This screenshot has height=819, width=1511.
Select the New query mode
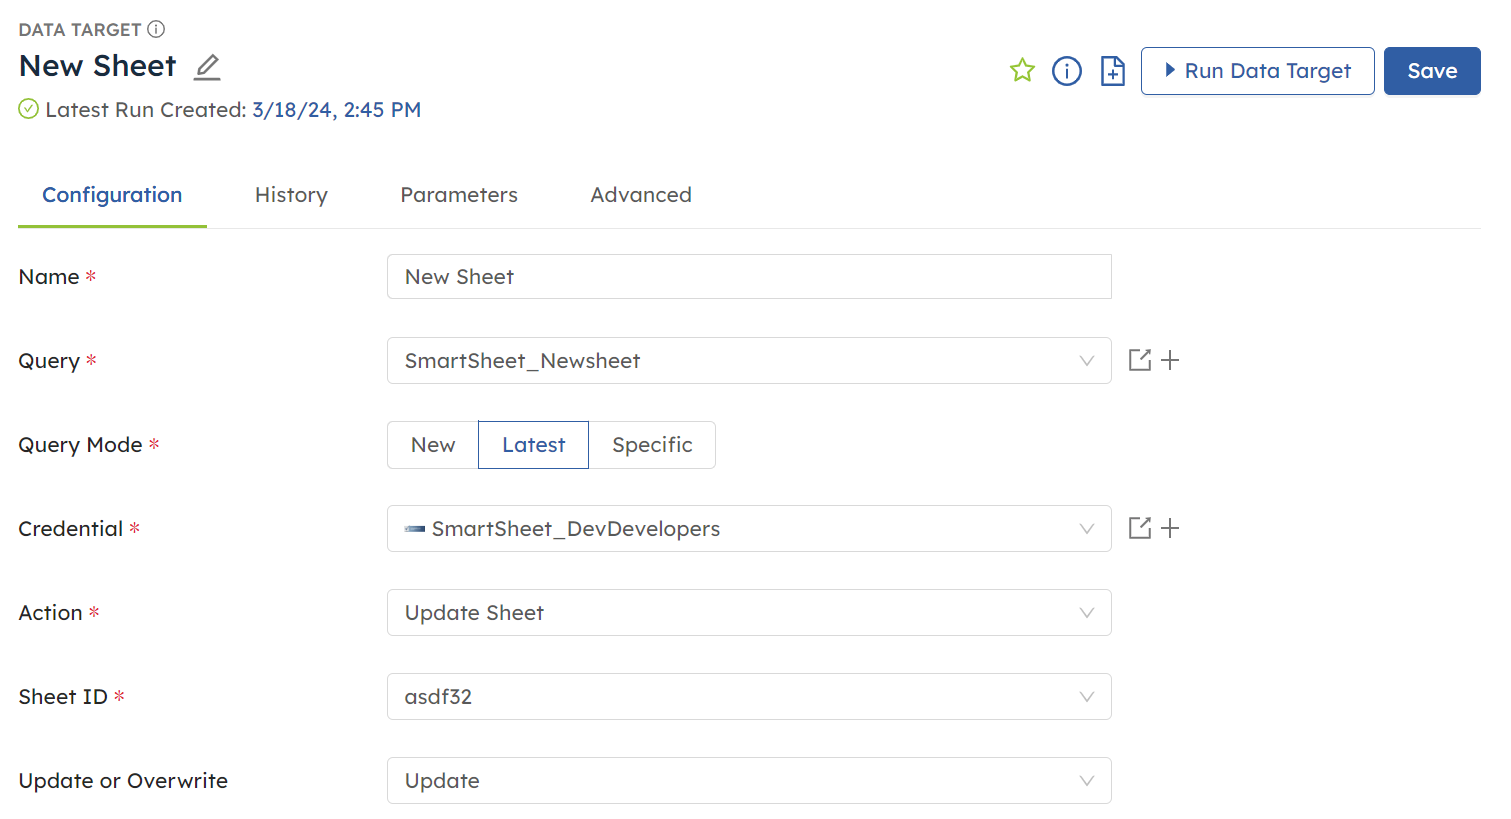click(432, 444)
